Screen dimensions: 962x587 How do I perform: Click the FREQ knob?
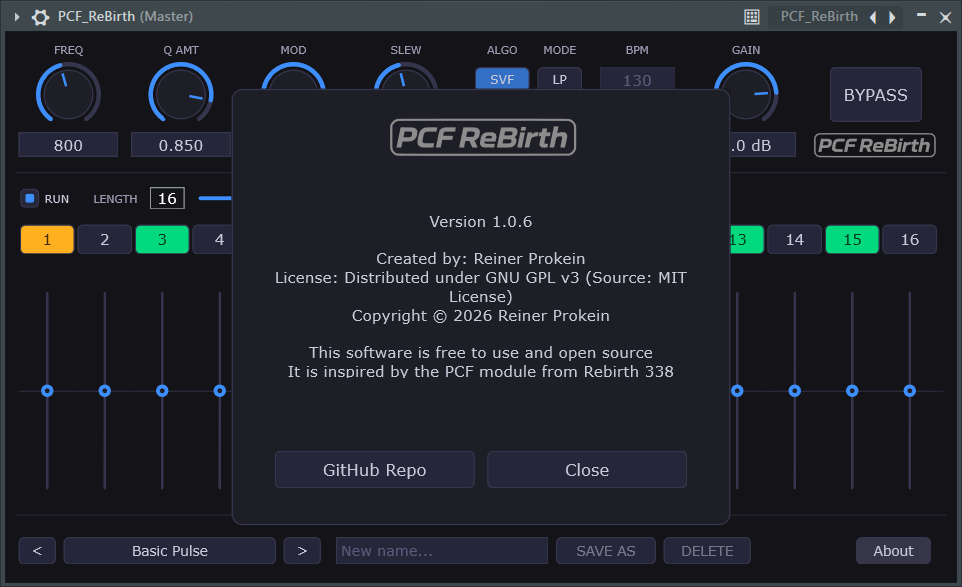pos(68,94)
